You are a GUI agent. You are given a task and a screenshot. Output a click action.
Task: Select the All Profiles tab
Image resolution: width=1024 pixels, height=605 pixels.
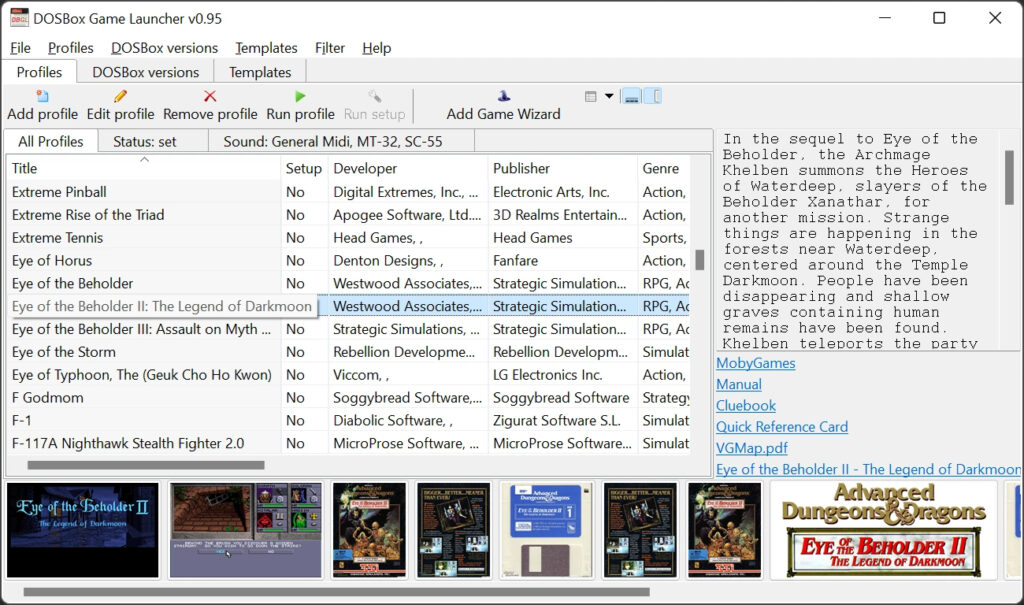coord(50,140)
